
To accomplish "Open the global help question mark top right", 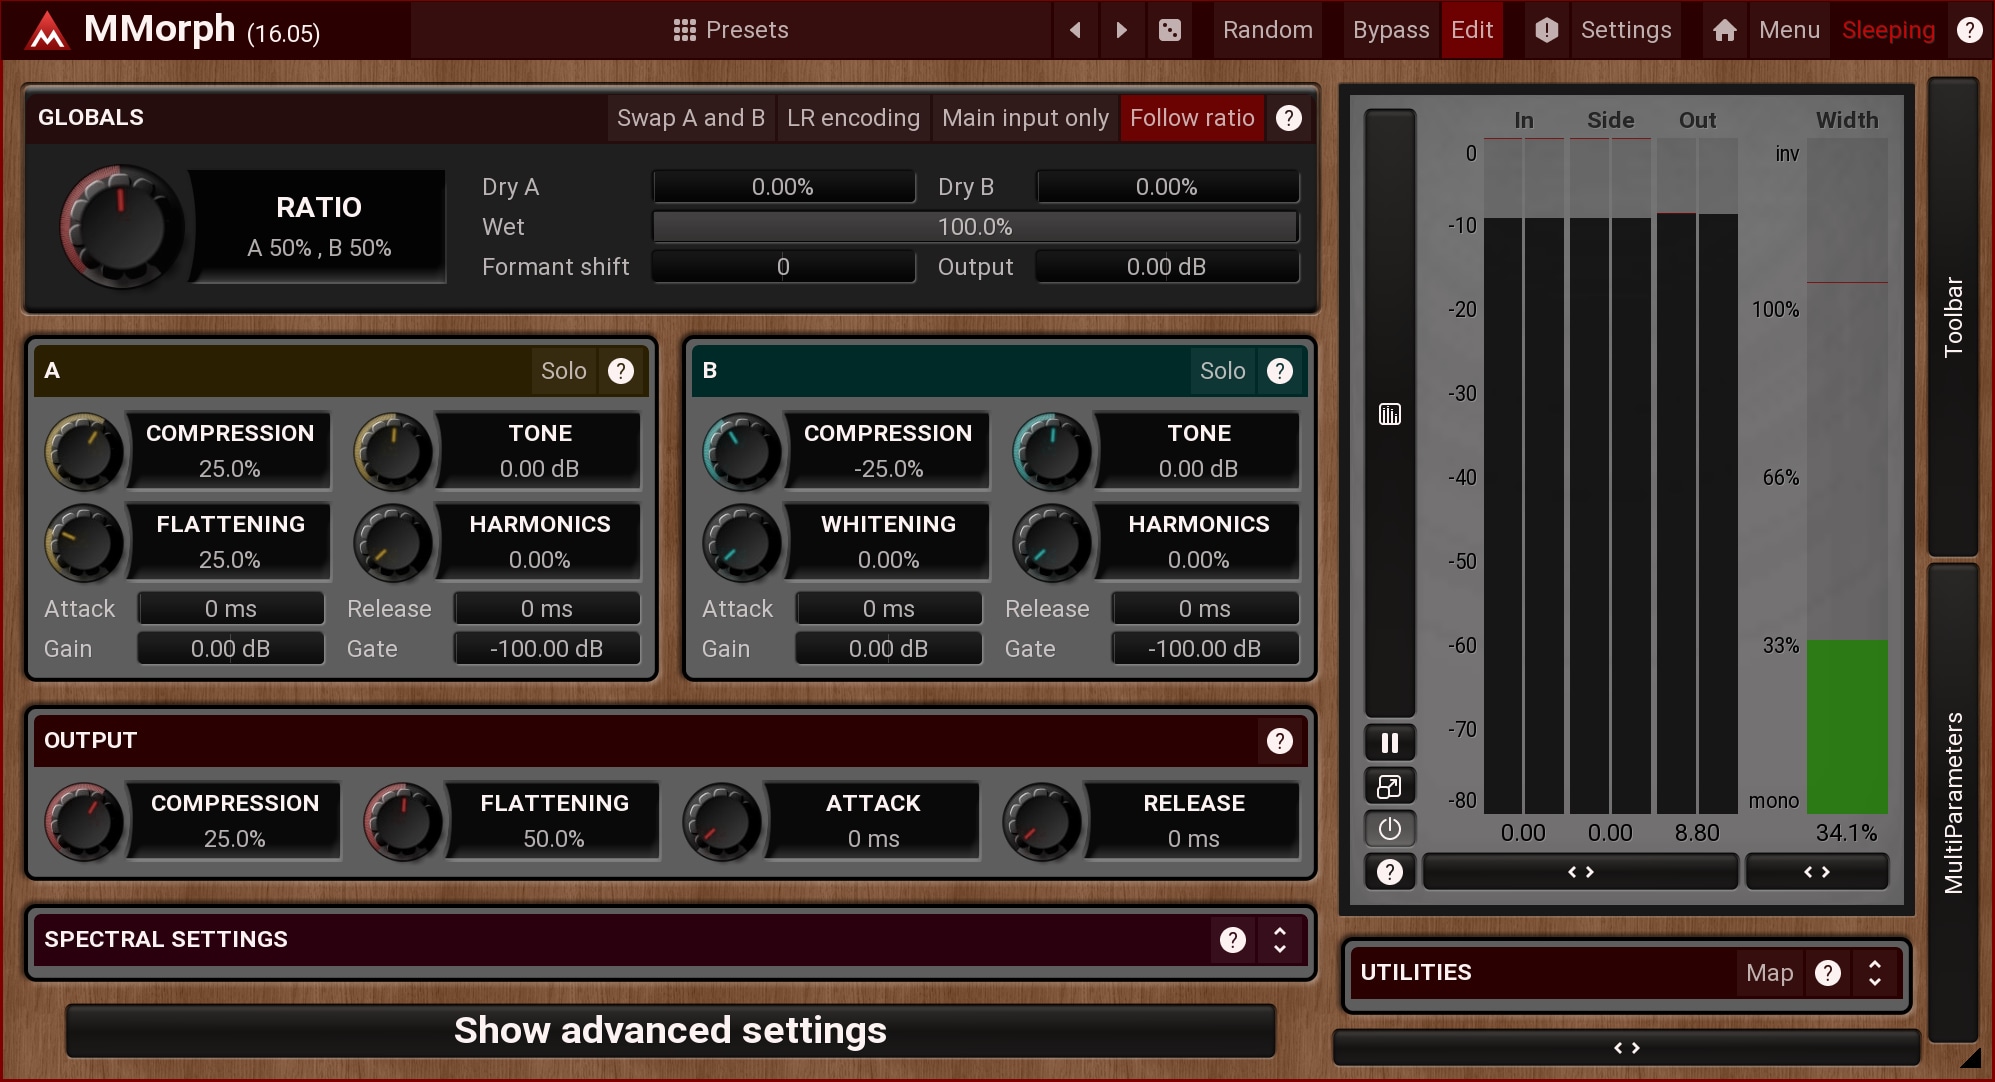I will coord(1969,30).
